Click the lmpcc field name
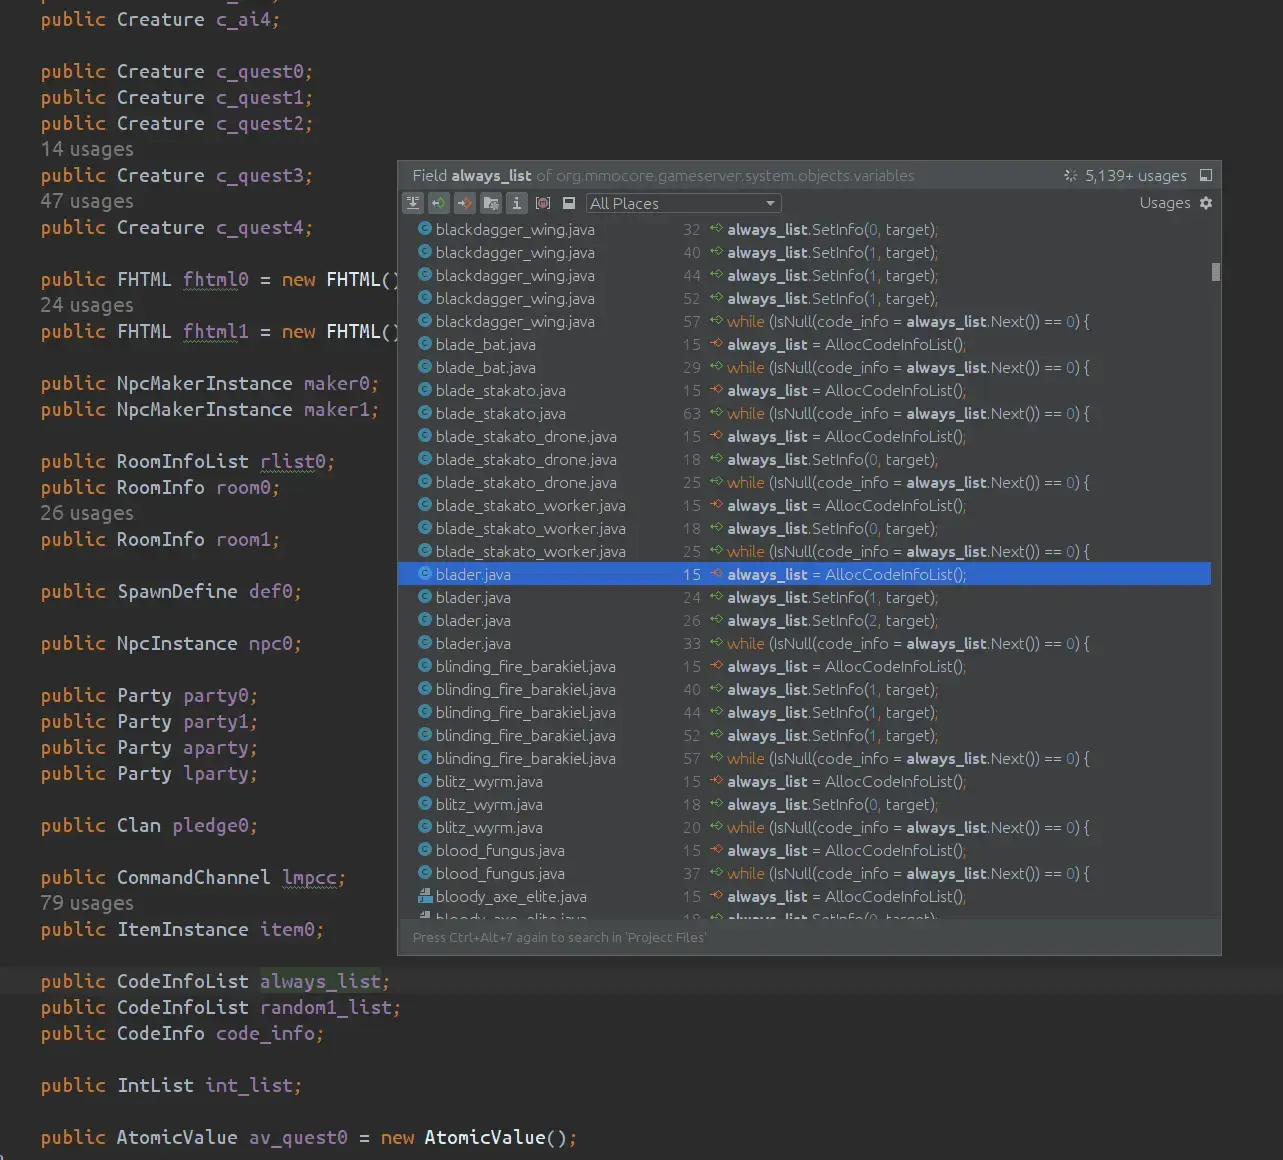This screenshot has width=1283, height=1160. (309, 877)
